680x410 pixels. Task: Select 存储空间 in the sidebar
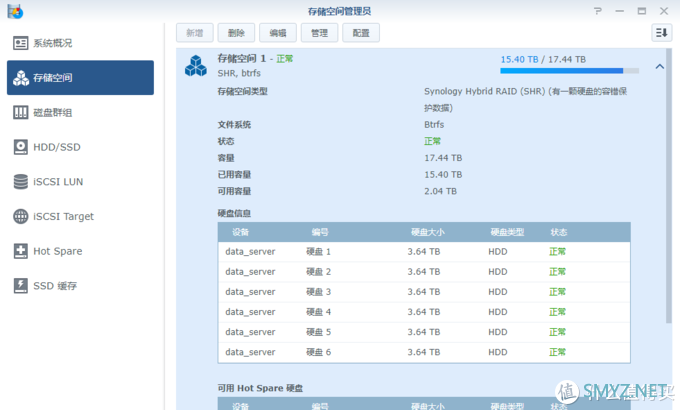click(x=80, y=78)
